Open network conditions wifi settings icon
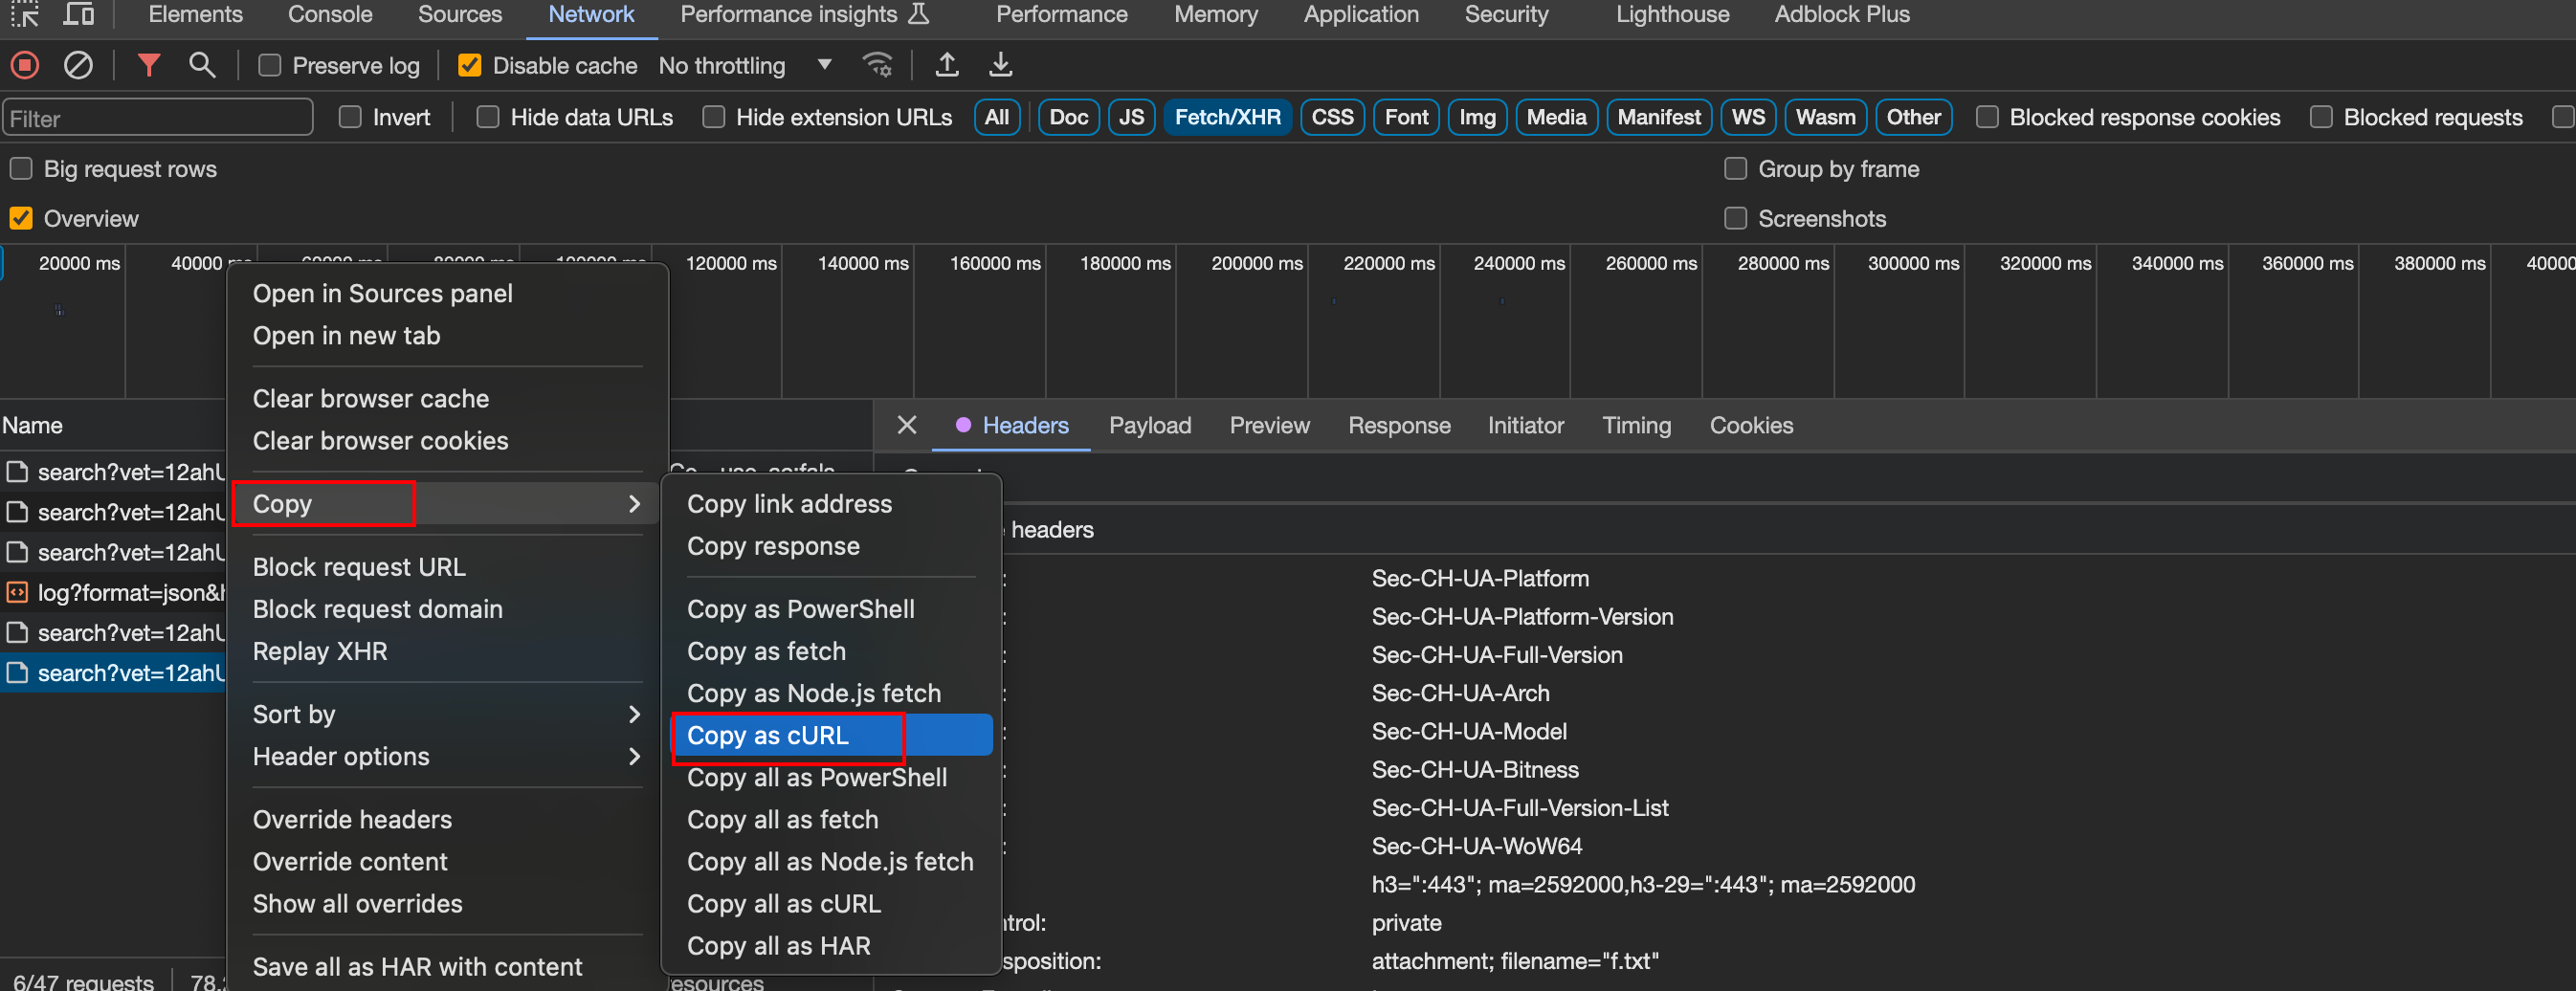2576x991 pixels. pyautogui.click(x=877, y=66)
